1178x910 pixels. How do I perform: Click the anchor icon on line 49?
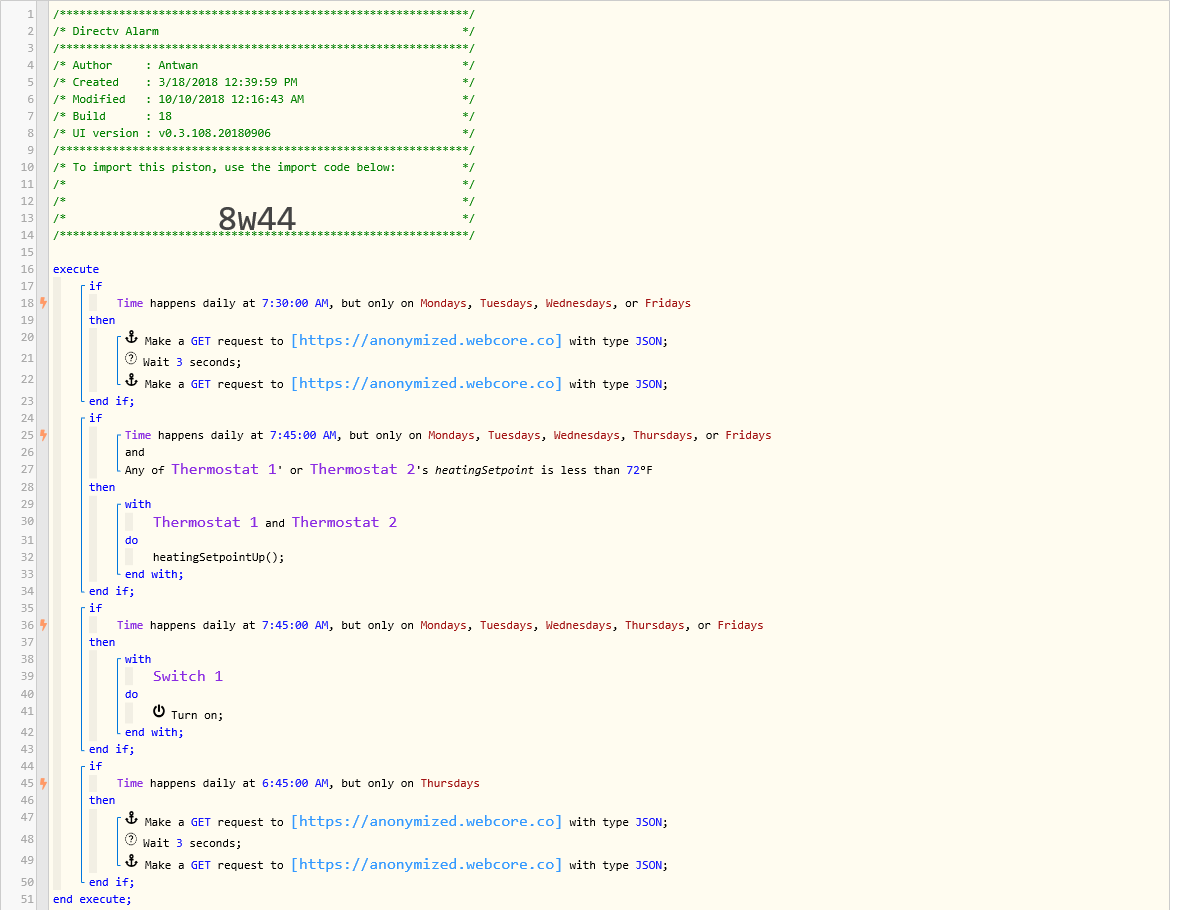click(131, 861)
